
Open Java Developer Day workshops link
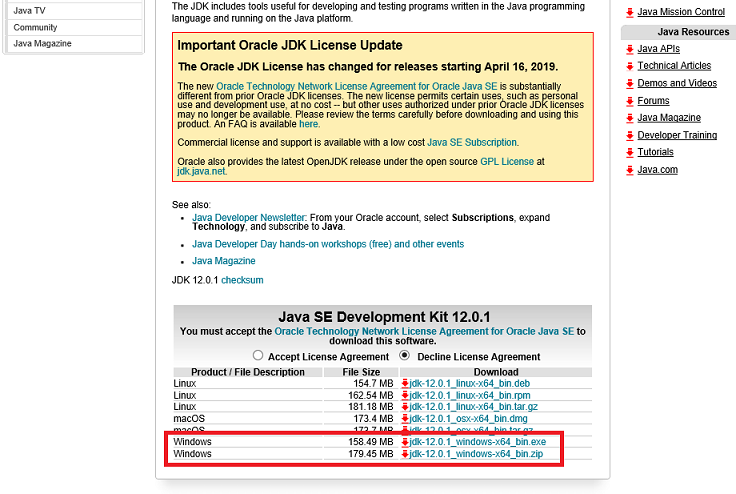328,244
